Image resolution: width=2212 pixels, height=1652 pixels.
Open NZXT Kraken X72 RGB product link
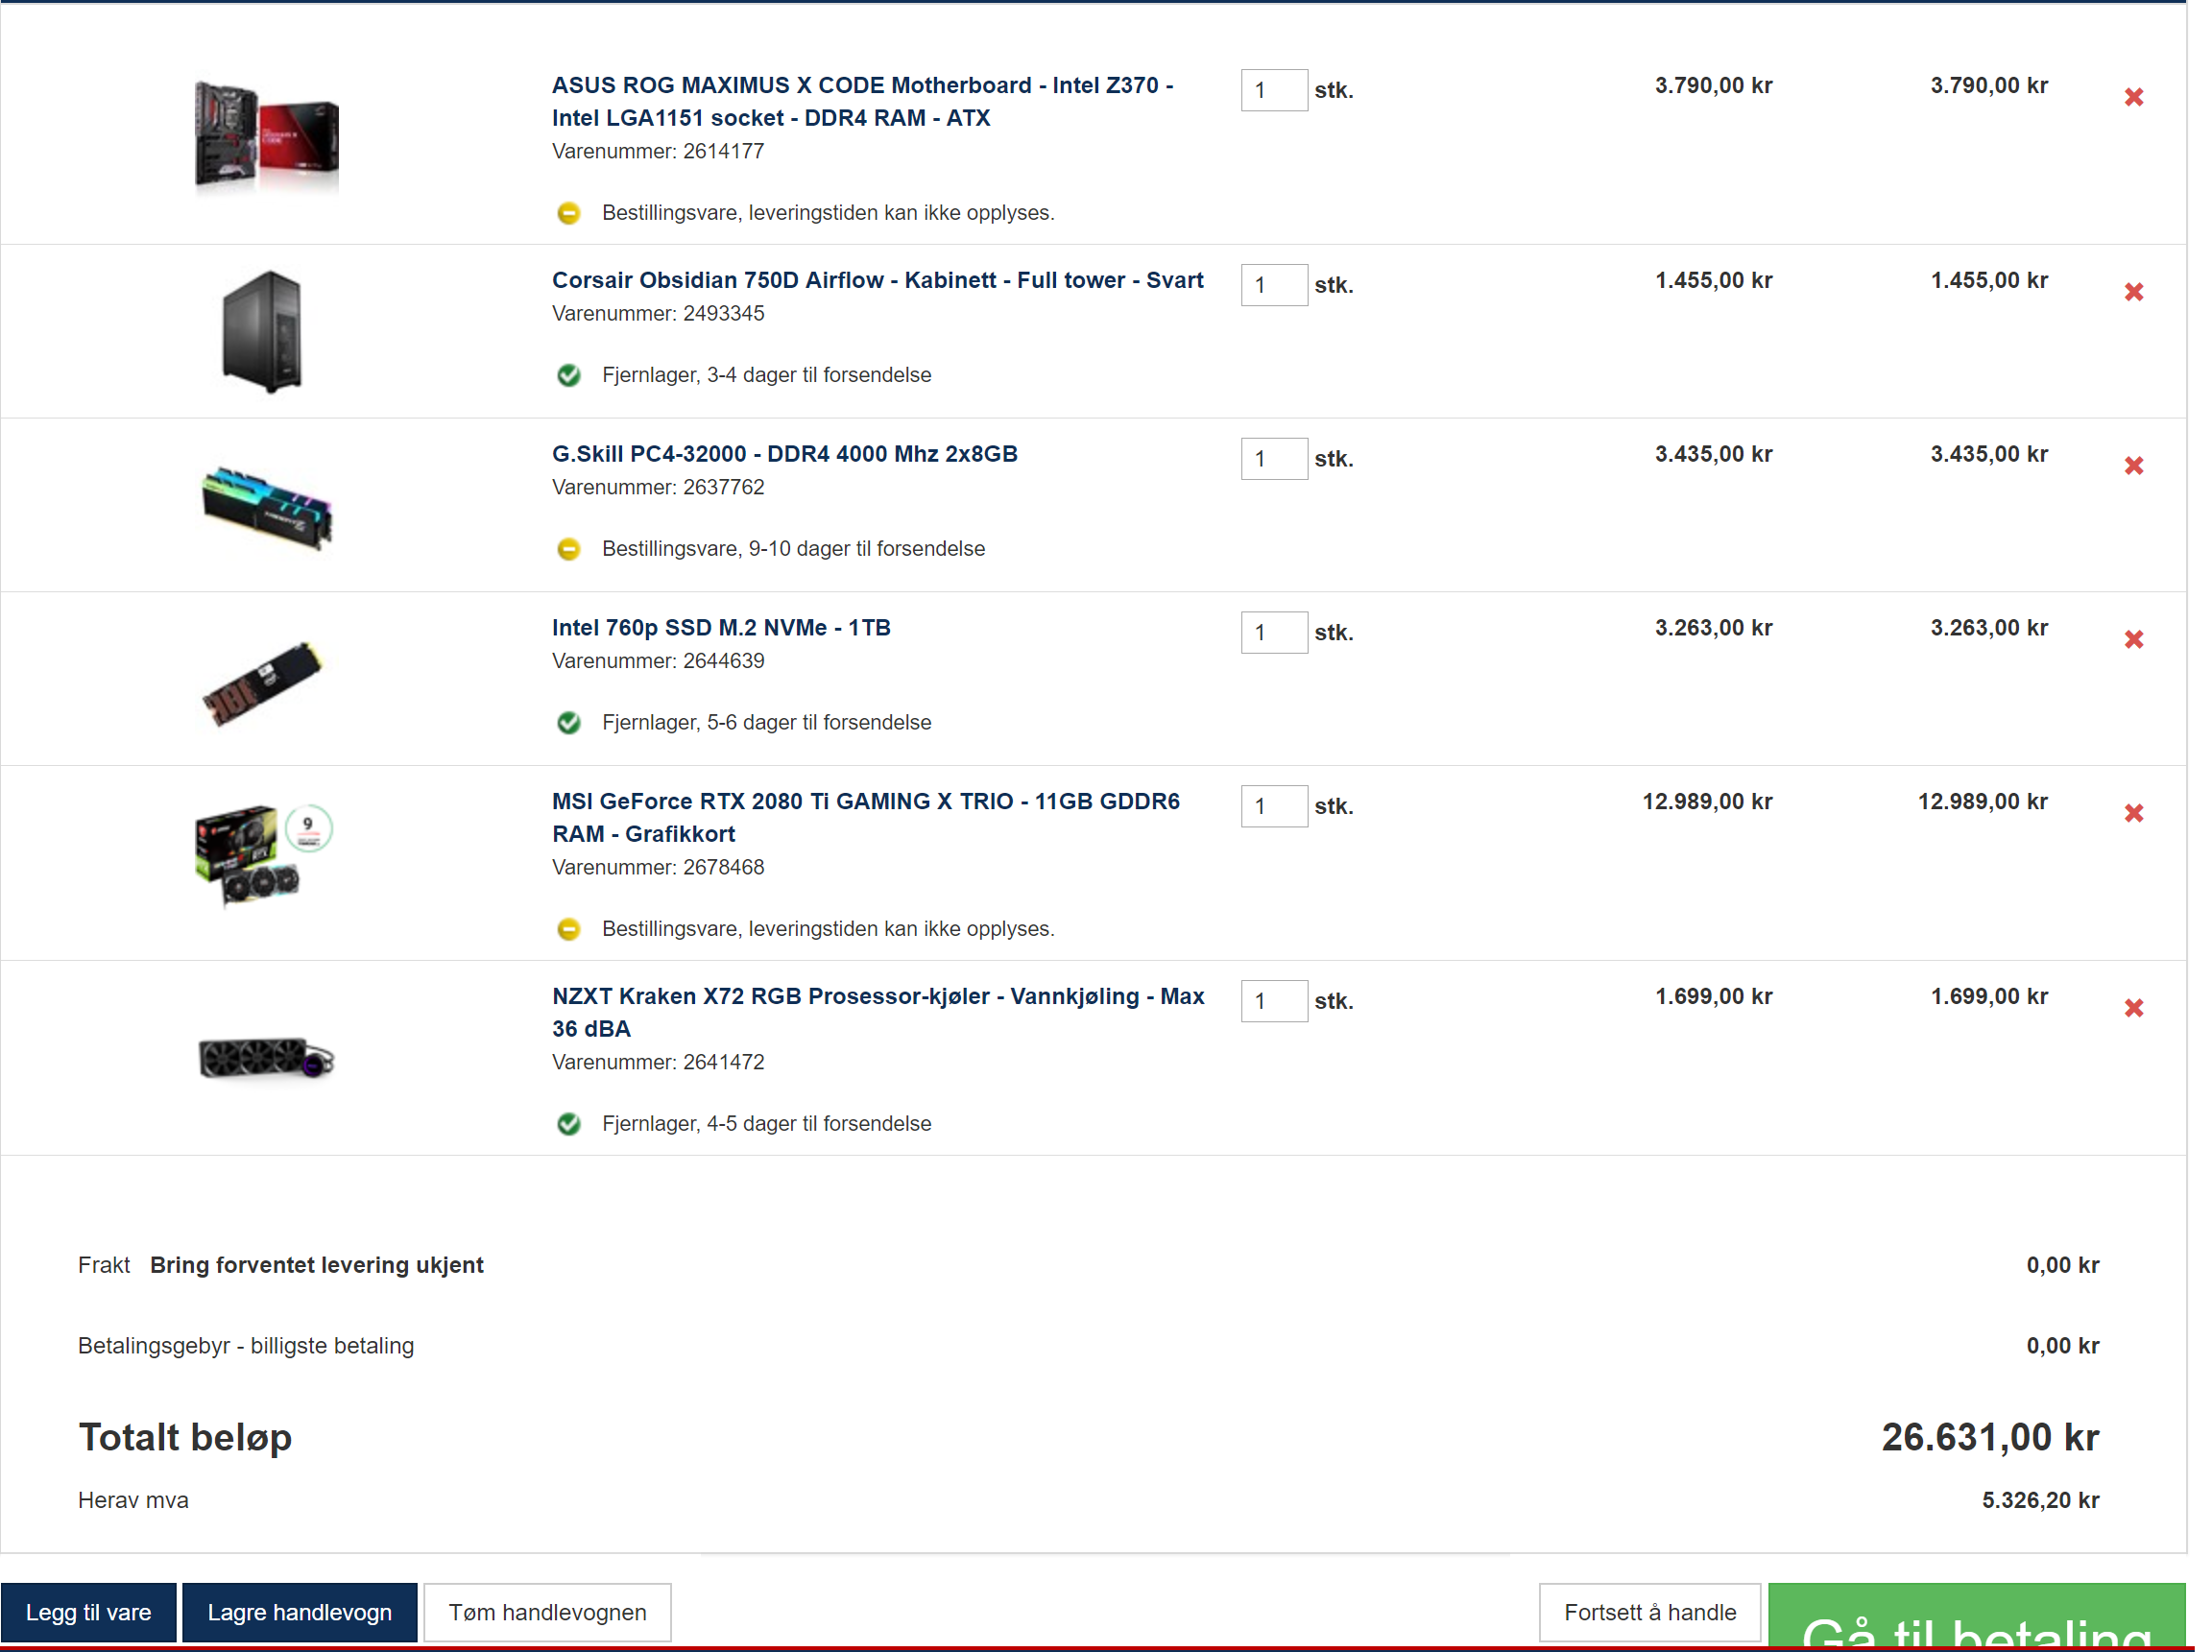(877, 1013)
